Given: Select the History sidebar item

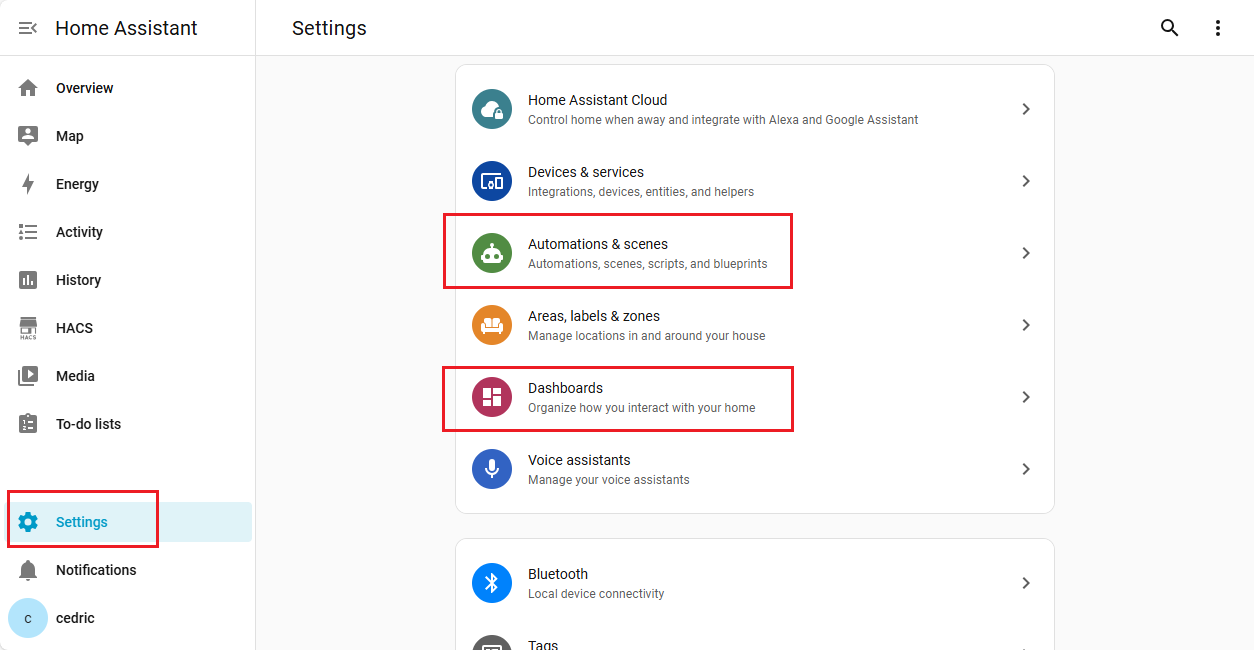Looking at the screenshot, I should [78, 280].
